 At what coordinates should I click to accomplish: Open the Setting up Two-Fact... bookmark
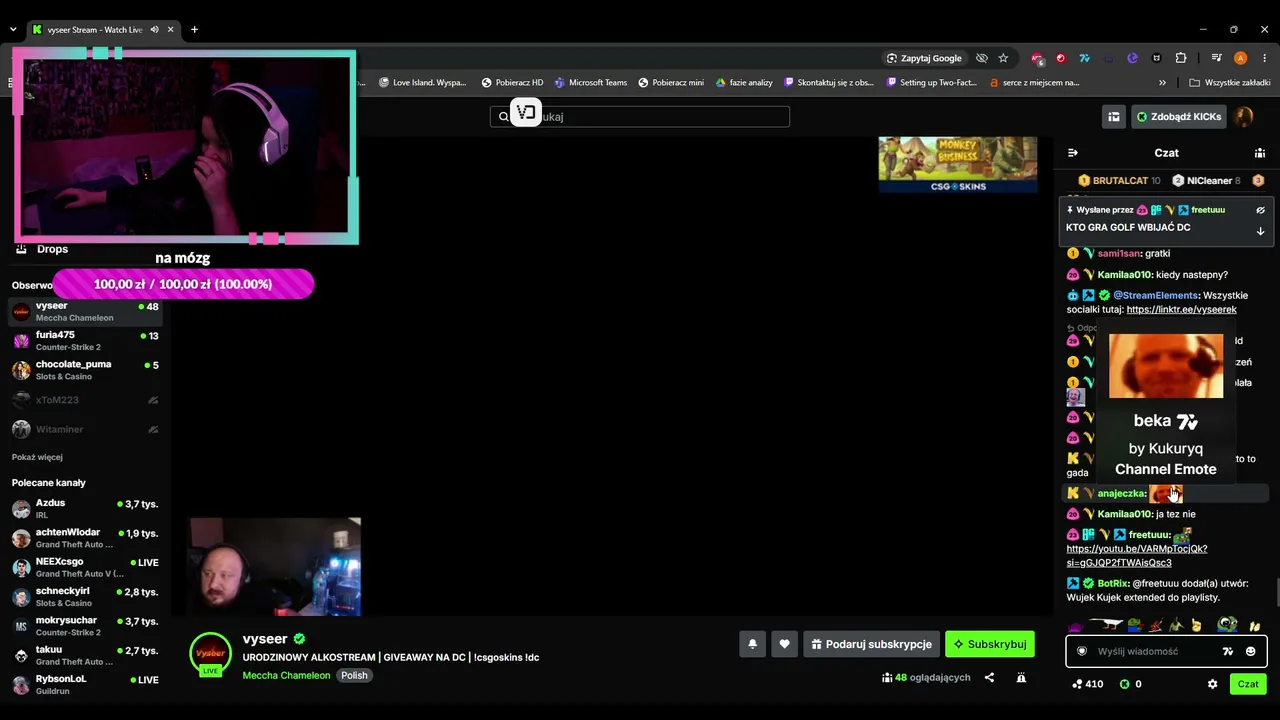coord(930,82)
